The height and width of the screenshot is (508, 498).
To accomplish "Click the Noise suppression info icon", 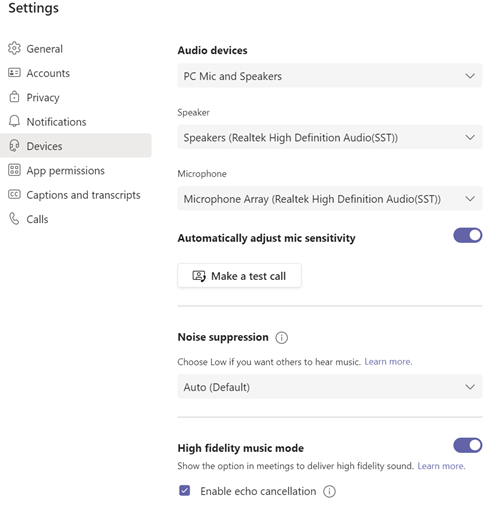I will [x=281, y=338].
